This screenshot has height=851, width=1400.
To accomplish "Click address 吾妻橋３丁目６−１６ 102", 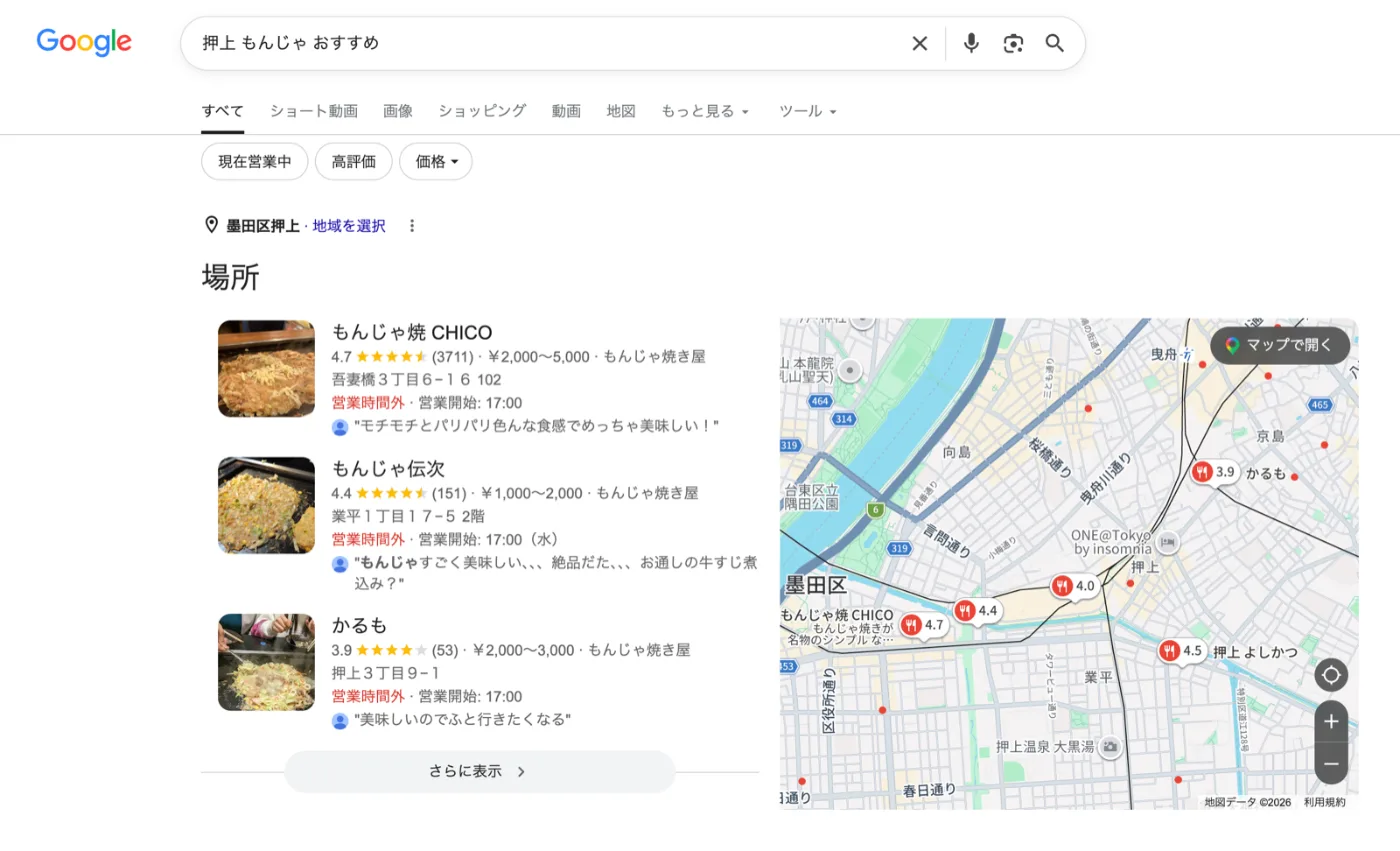I will pyautogui.click(x=416, y=380).
